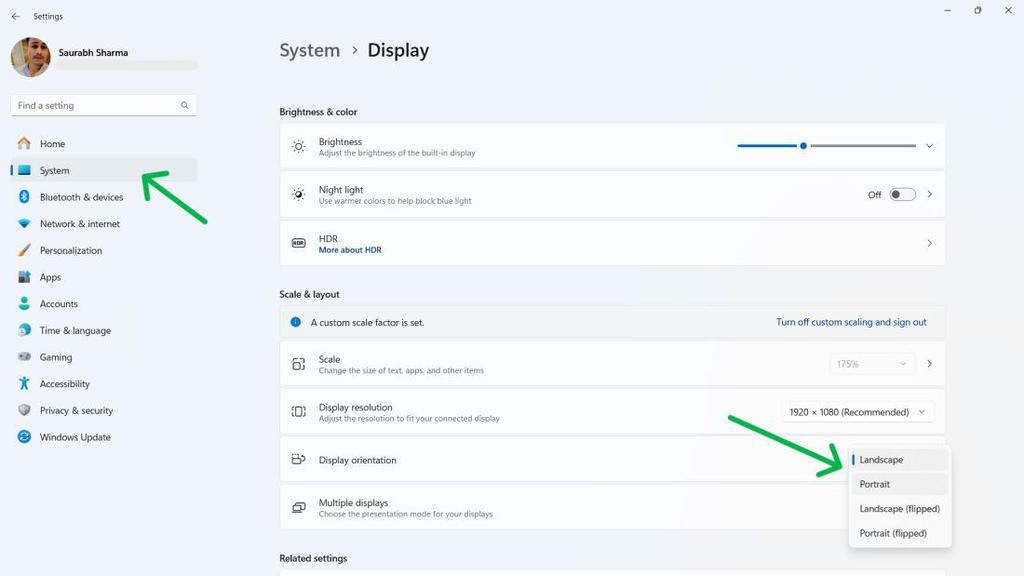Viewport: 1024px width, 576px height.
Task: Click the HDR icon
Action: click(297, 243)
